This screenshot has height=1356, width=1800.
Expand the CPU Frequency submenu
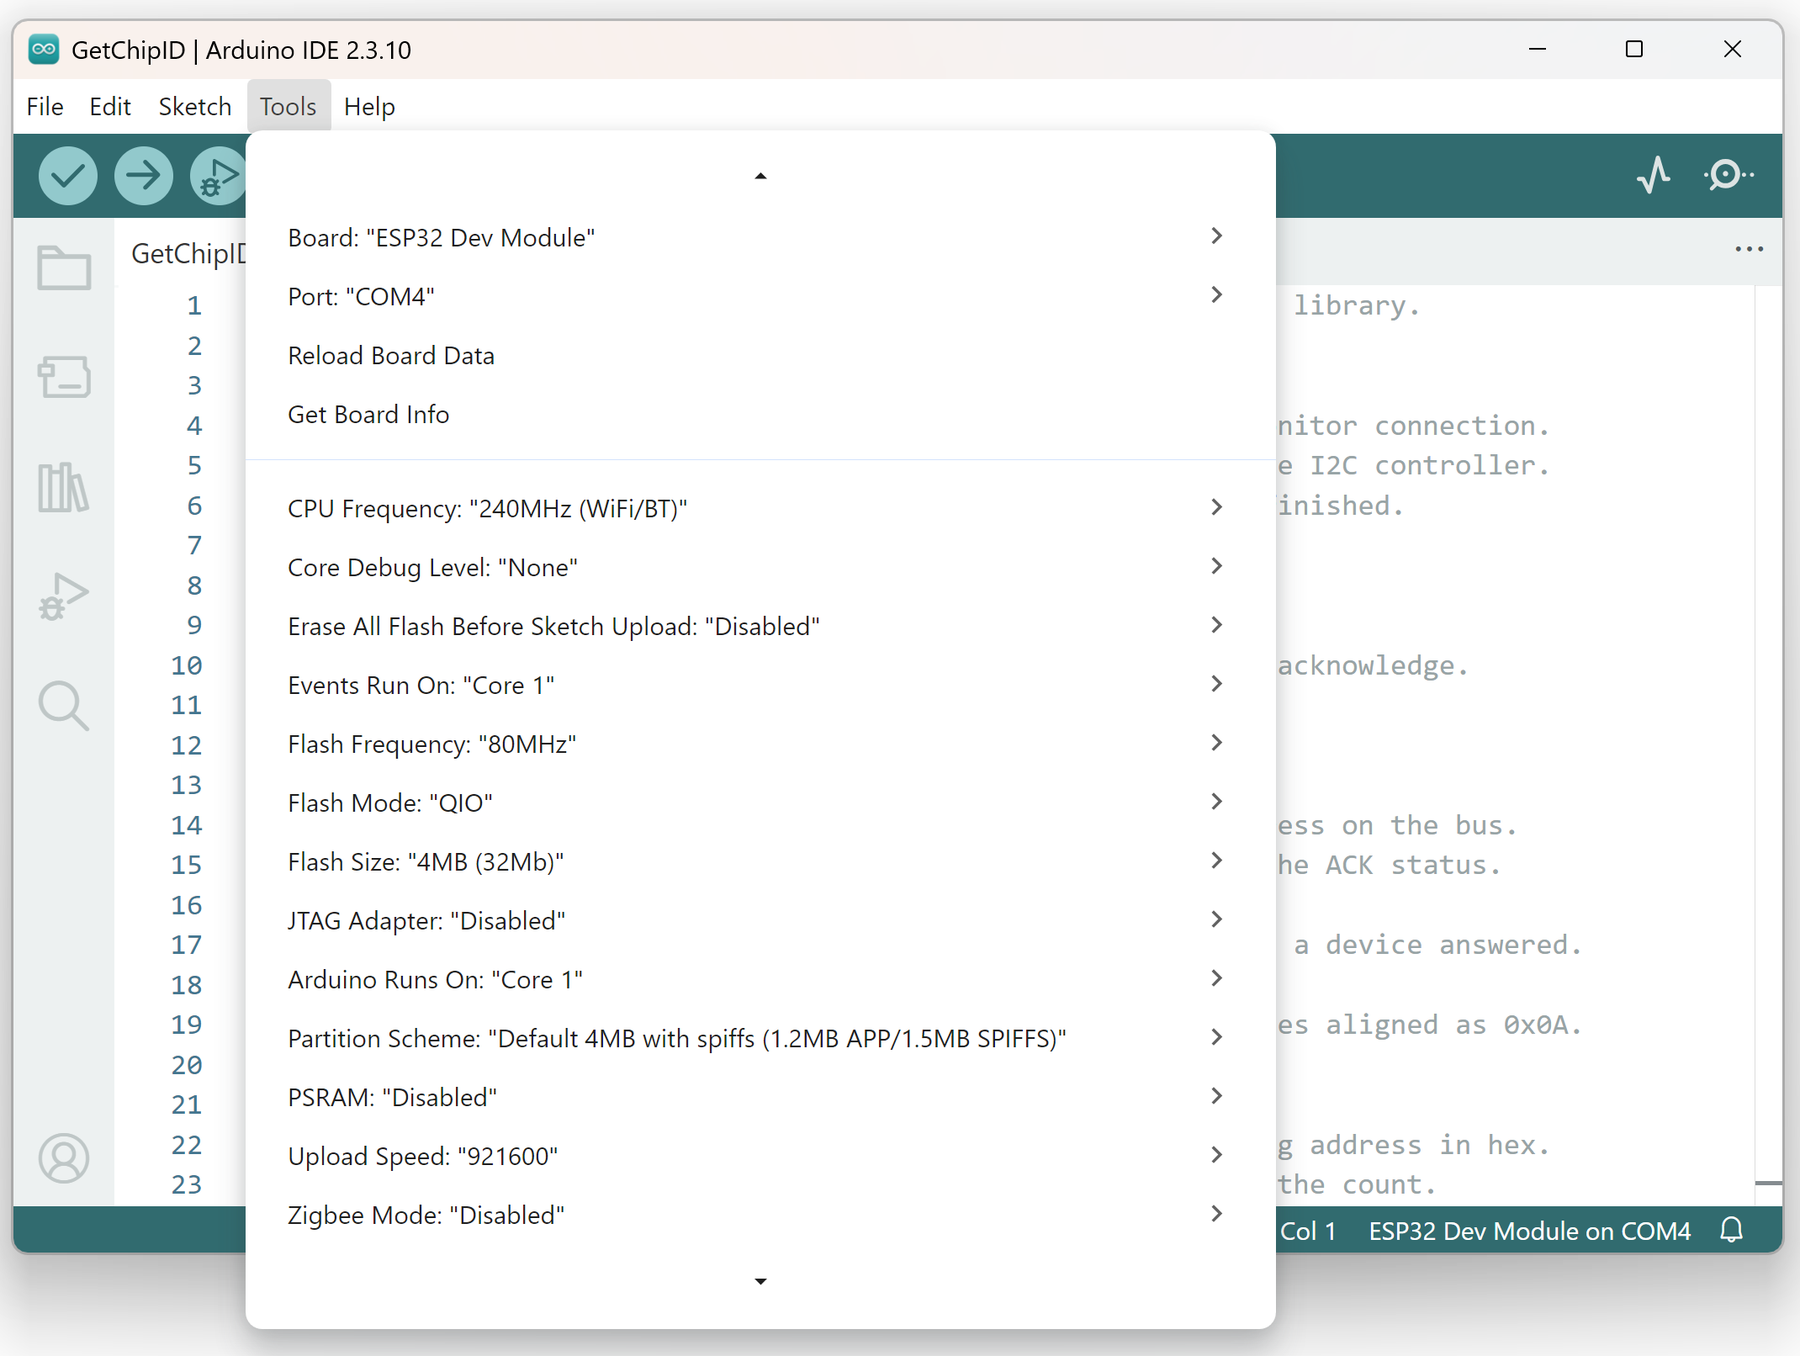(760, 509)
